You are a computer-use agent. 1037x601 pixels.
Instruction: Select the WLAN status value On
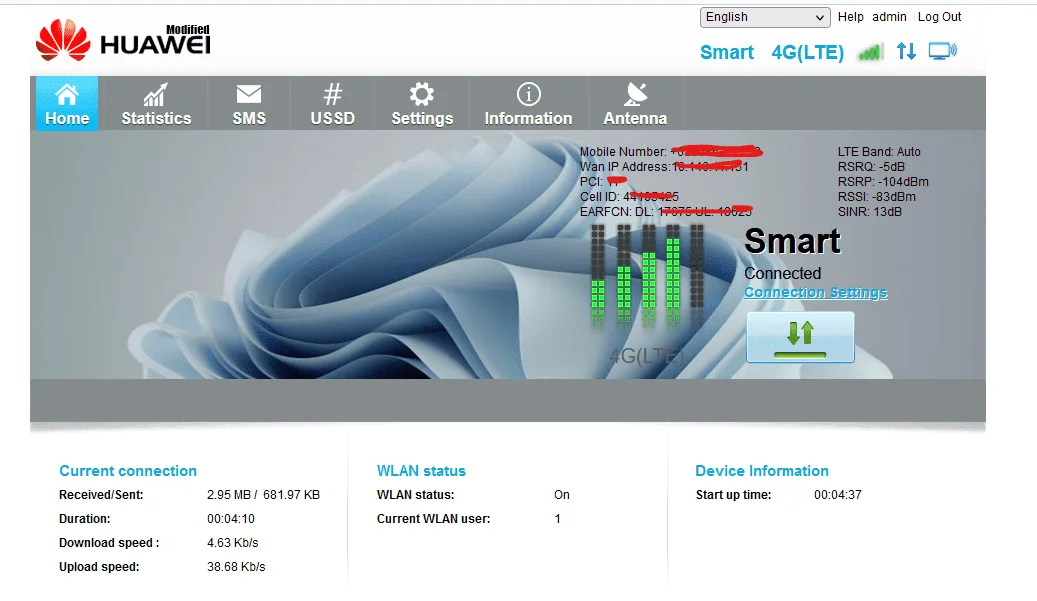click(x=562, y=495)
